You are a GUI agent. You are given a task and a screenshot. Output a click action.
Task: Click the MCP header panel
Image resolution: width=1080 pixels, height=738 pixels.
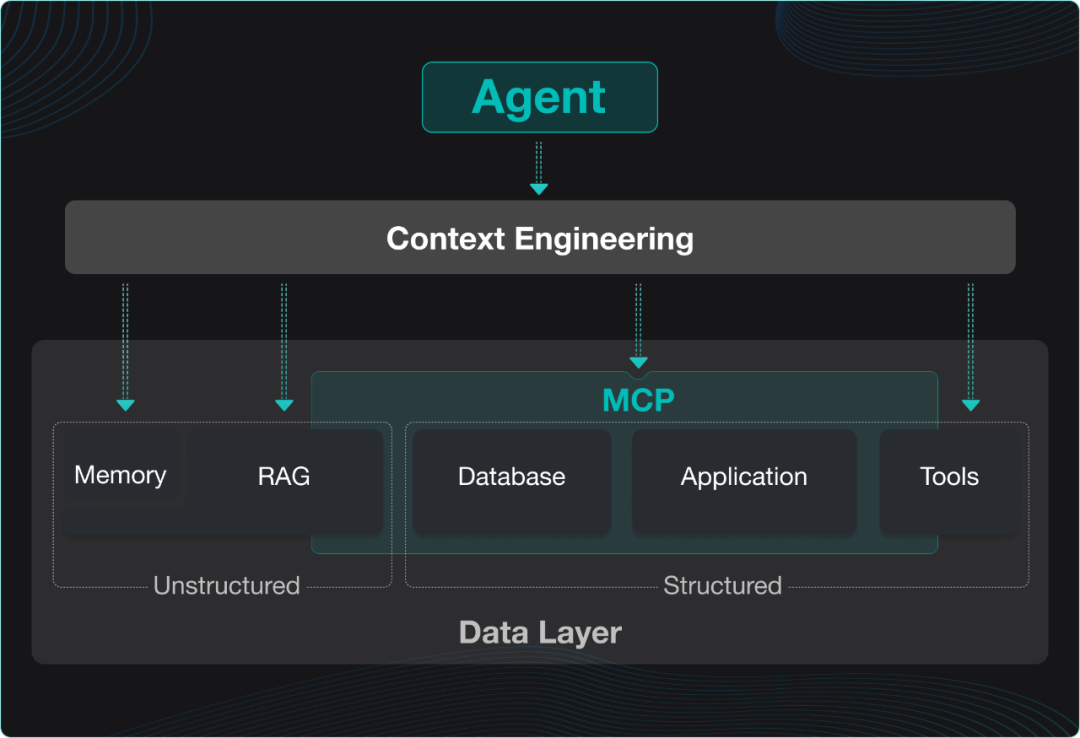point(639,399)
